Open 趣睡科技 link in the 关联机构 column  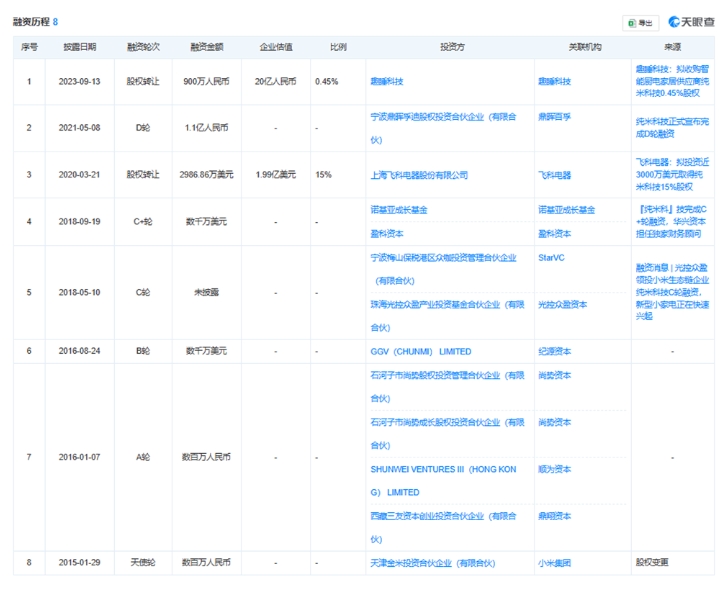coord(554,82)
